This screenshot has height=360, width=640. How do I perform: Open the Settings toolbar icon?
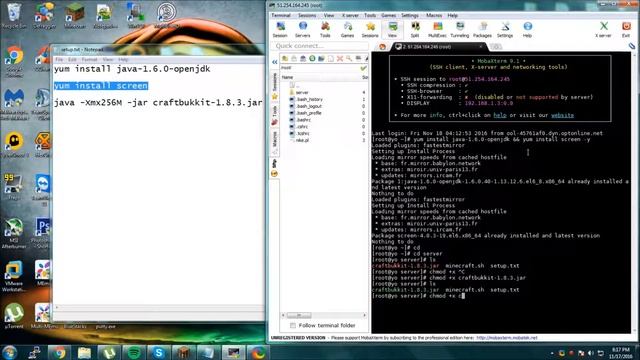pyautogui.click(x=505, y=29)
